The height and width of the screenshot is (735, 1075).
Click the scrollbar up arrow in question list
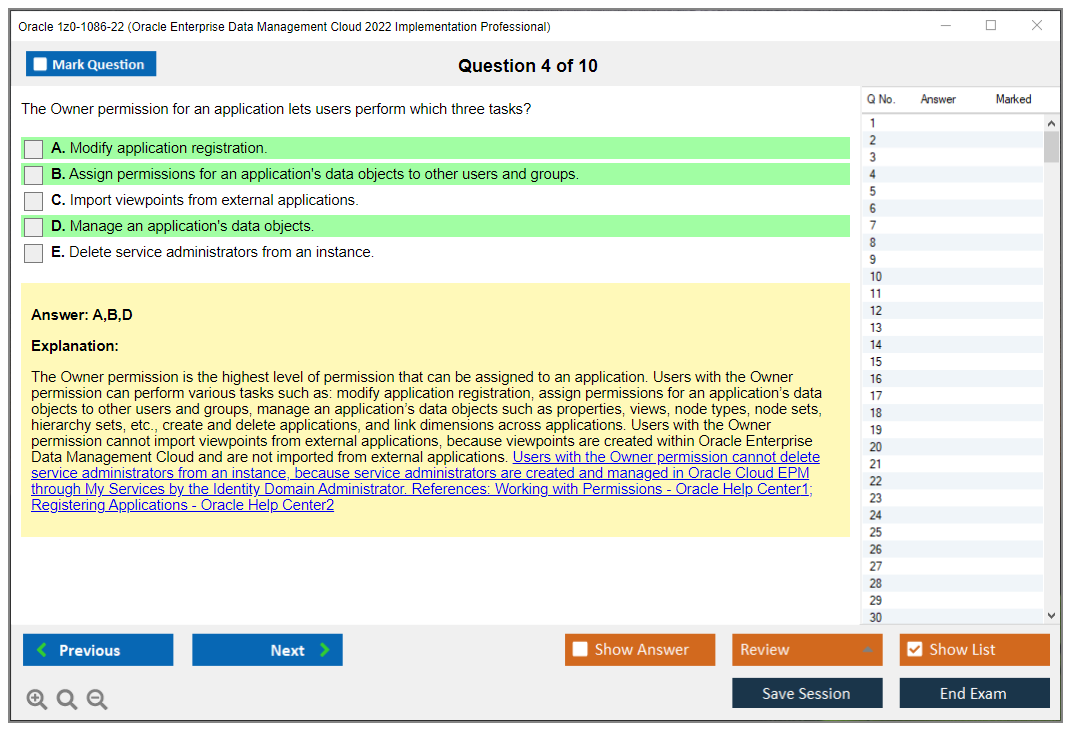[1051, 121]
